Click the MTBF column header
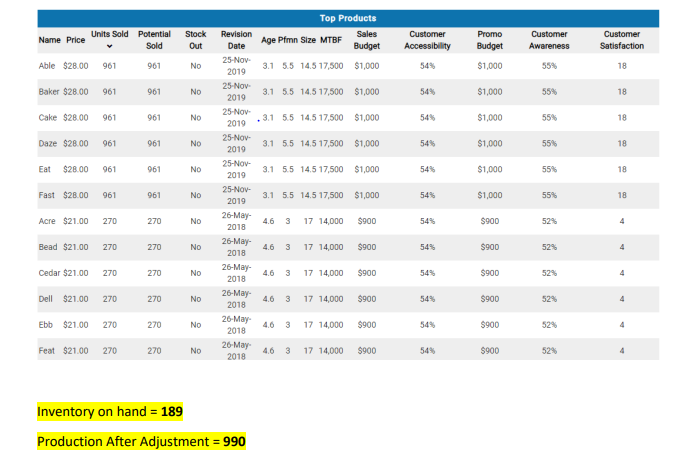 tap(331, 40)
